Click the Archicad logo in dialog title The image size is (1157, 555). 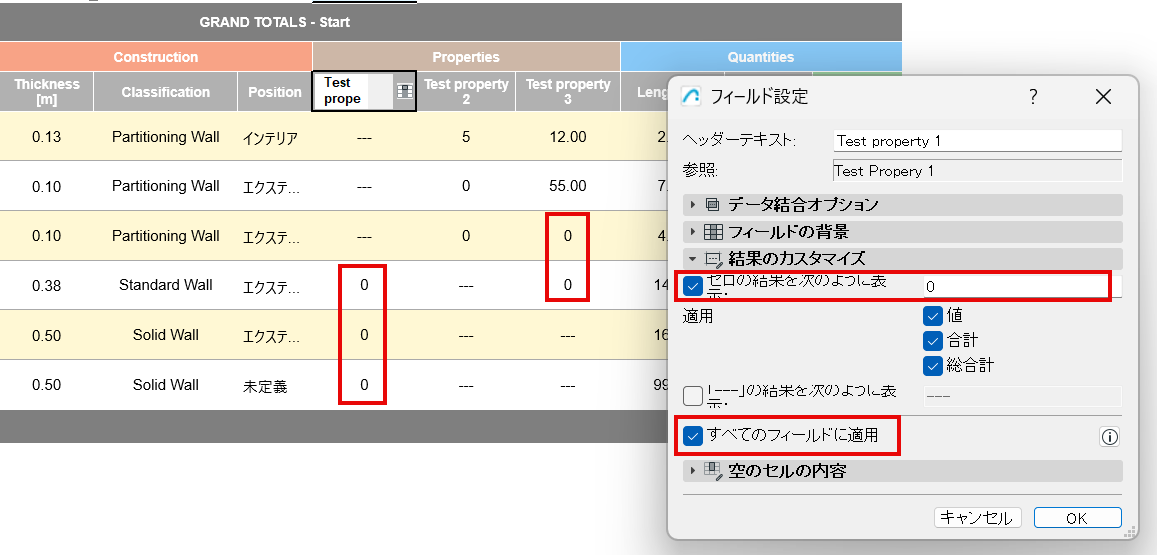pyautogui.click(x=691, y=96)
